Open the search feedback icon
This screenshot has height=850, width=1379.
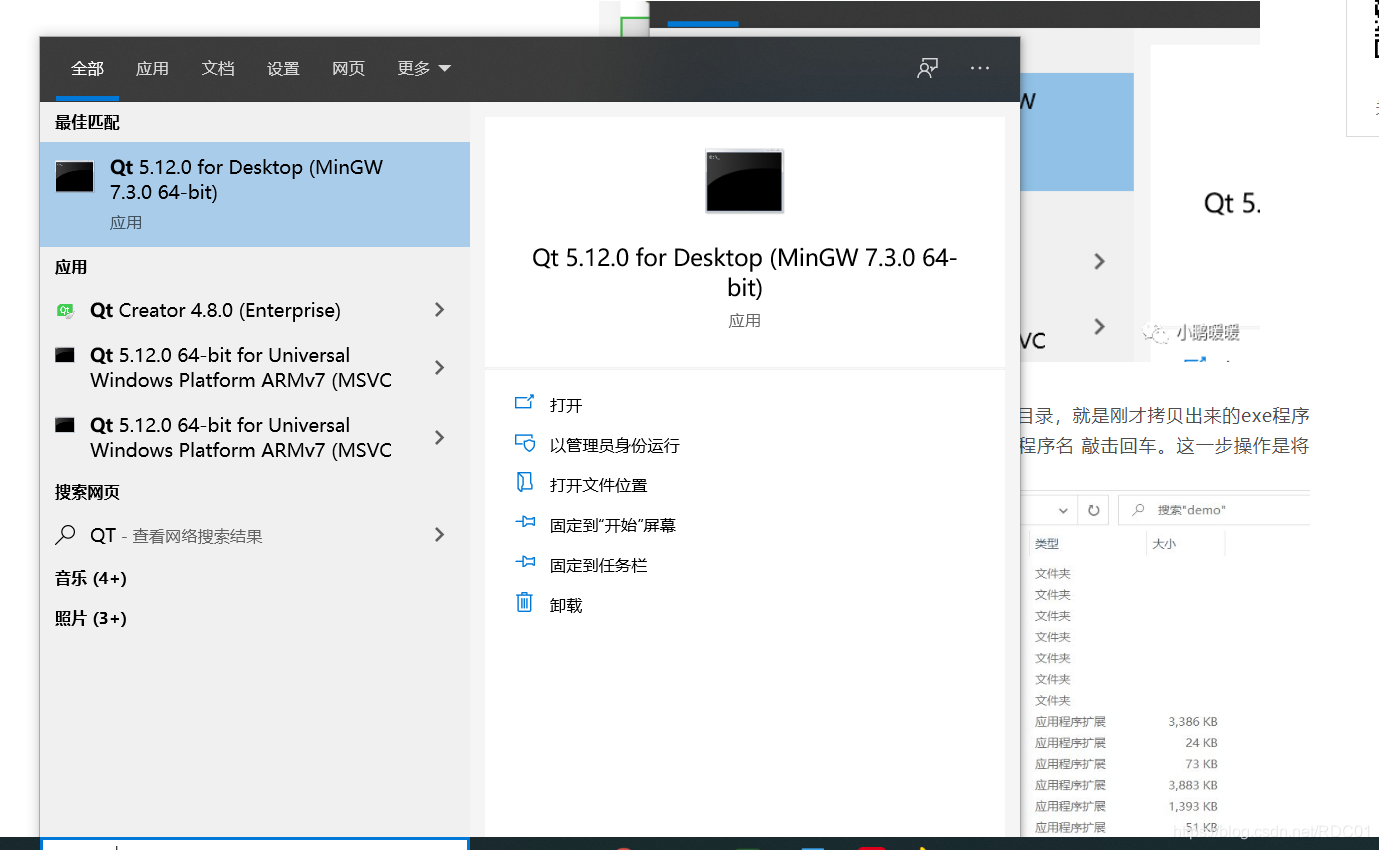click(x=927, y=68)
